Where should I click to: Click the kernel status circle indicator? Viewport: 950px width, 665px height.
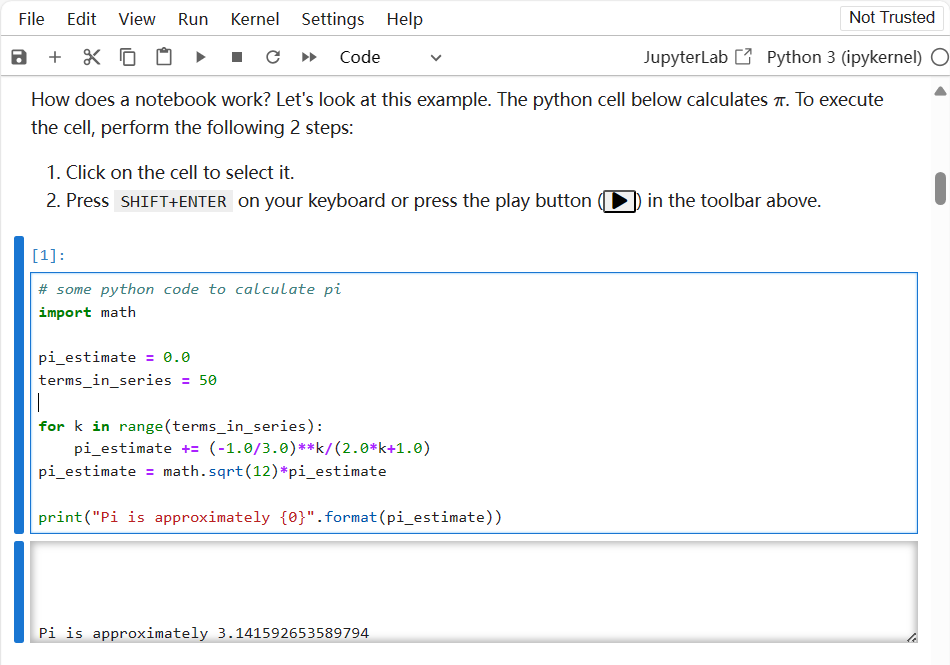pos(941,57)
